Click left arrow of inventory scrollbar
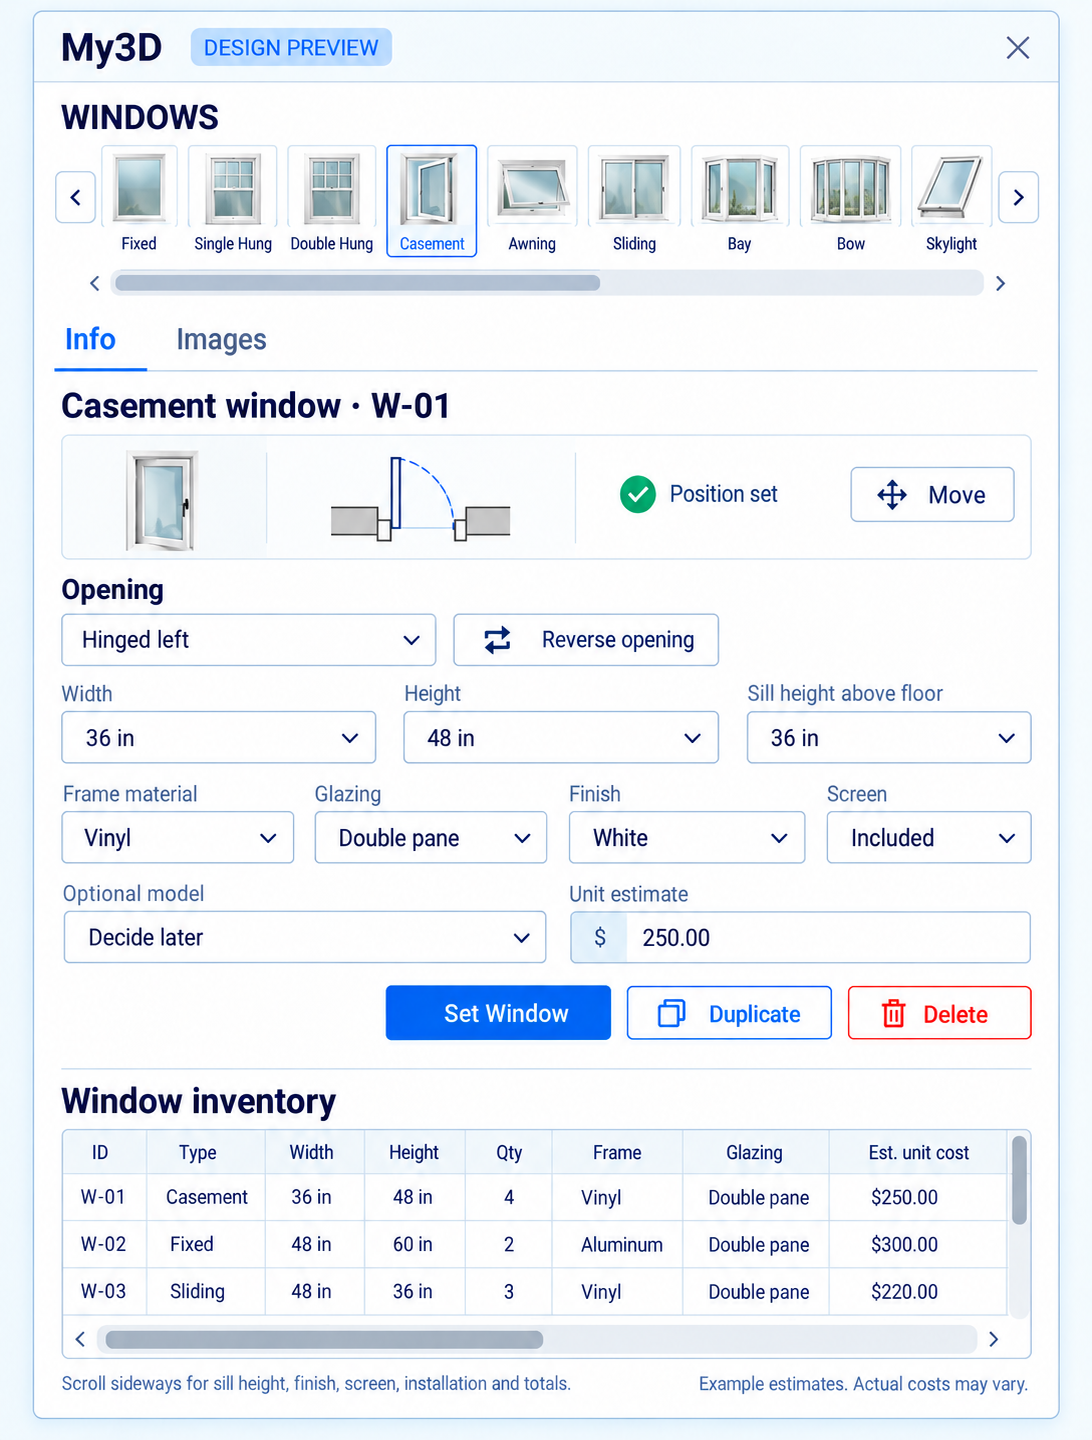 click(80, 1339)
